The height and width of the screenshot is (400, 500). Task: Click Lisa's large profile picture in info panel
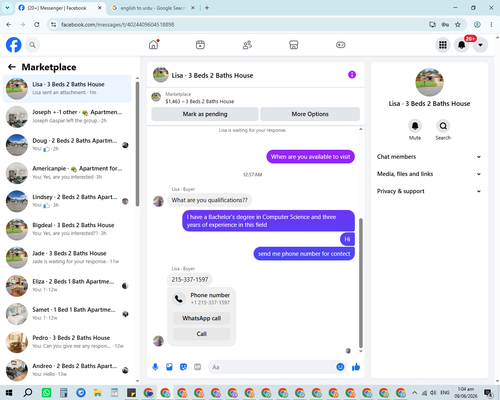tap(429, 82)
